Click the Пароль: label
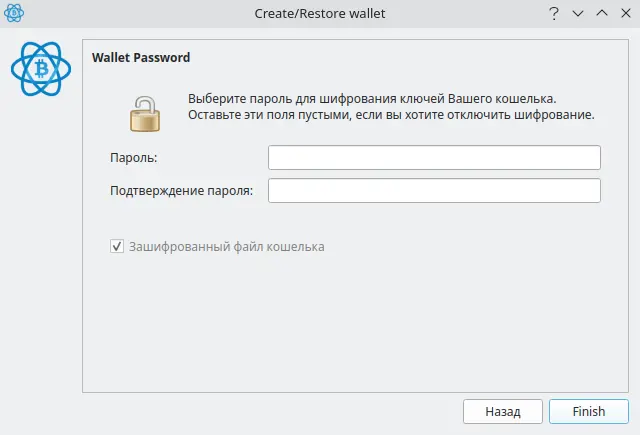 click(x=133, y=158)
